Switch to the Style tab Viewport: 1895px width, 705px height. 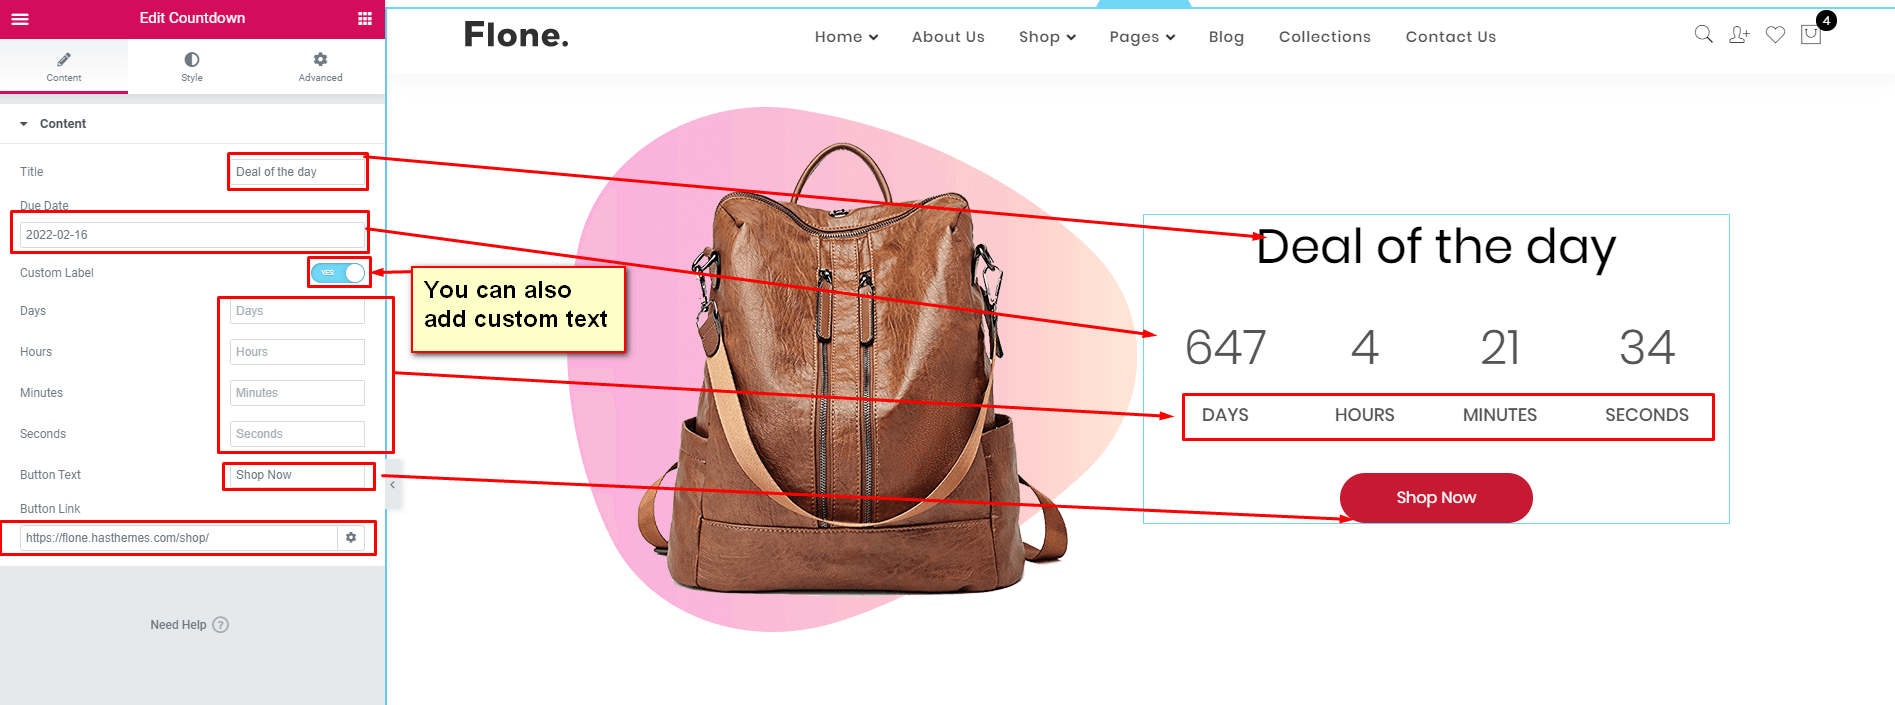(x=192, y=67)
